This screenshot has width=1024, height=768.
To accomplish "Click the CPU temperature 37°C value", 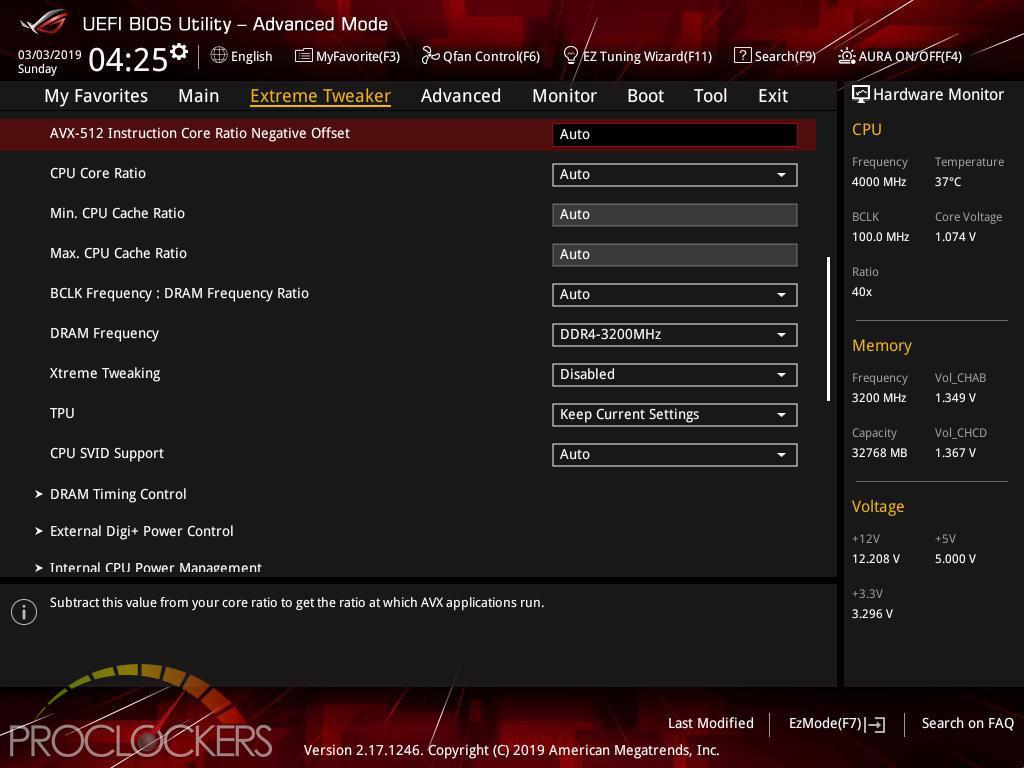I will pyautogui.click(x=948, y=182).
